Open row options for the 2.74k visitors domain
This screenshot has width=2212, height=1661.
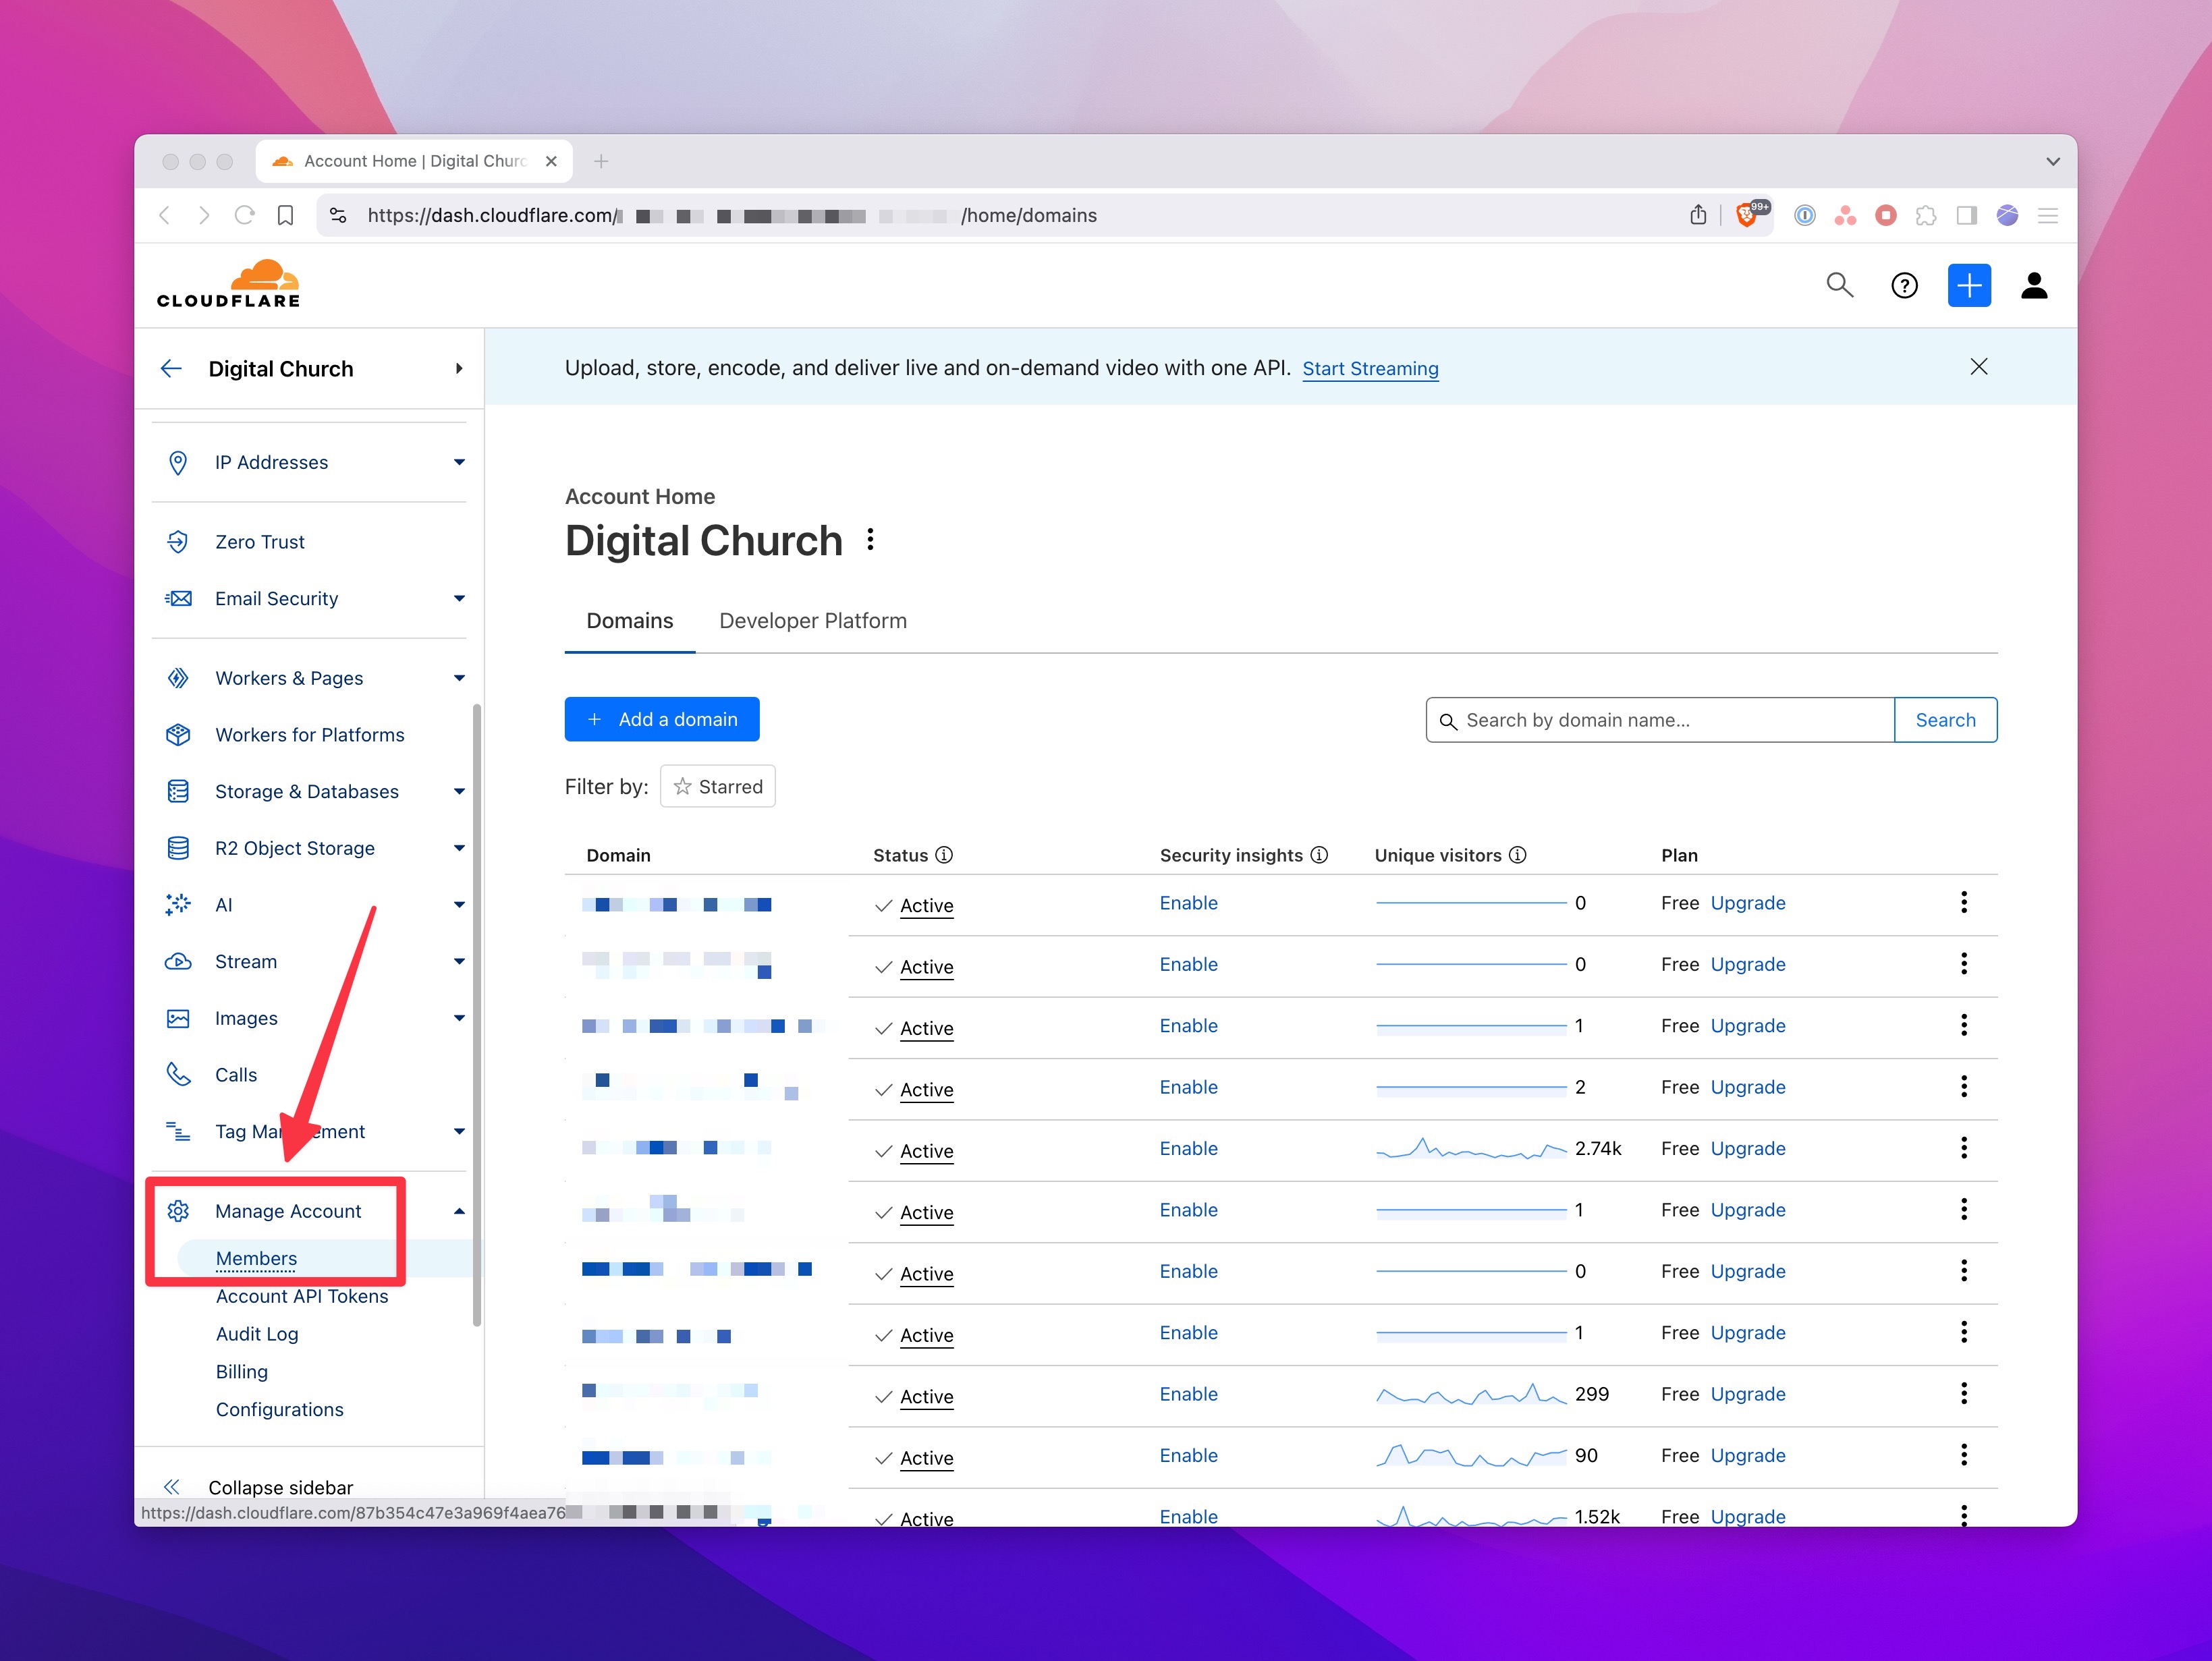1964,1148
